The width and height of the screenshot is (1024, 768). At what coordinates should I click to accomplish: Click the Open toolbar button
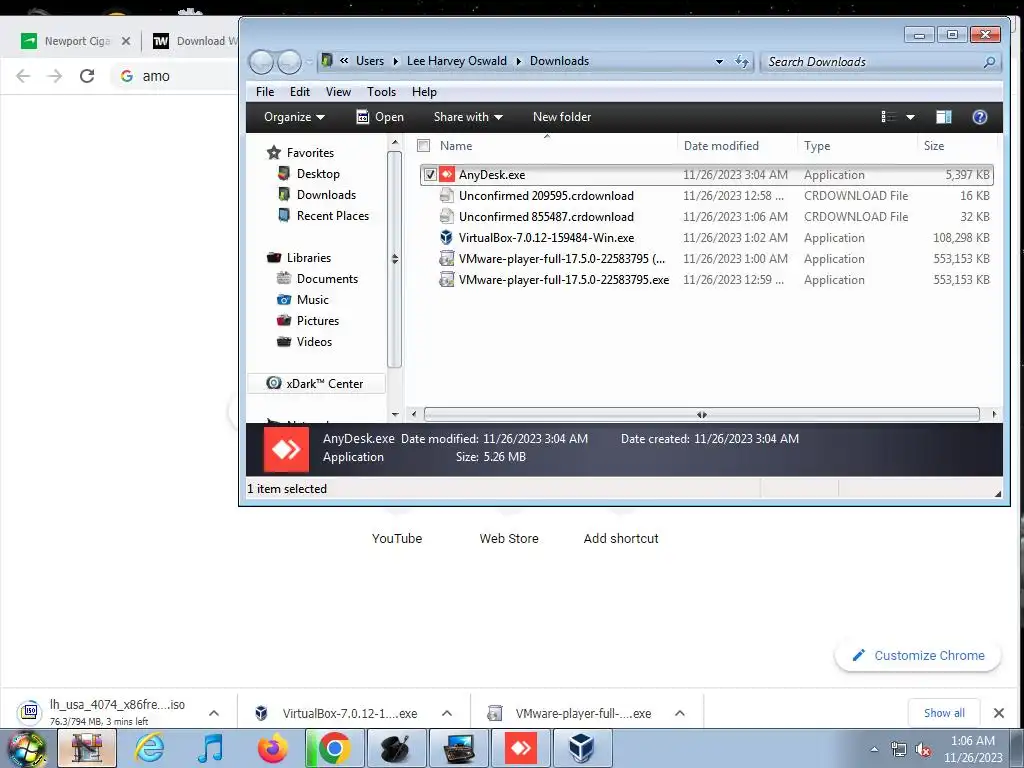tap(380, 117)
